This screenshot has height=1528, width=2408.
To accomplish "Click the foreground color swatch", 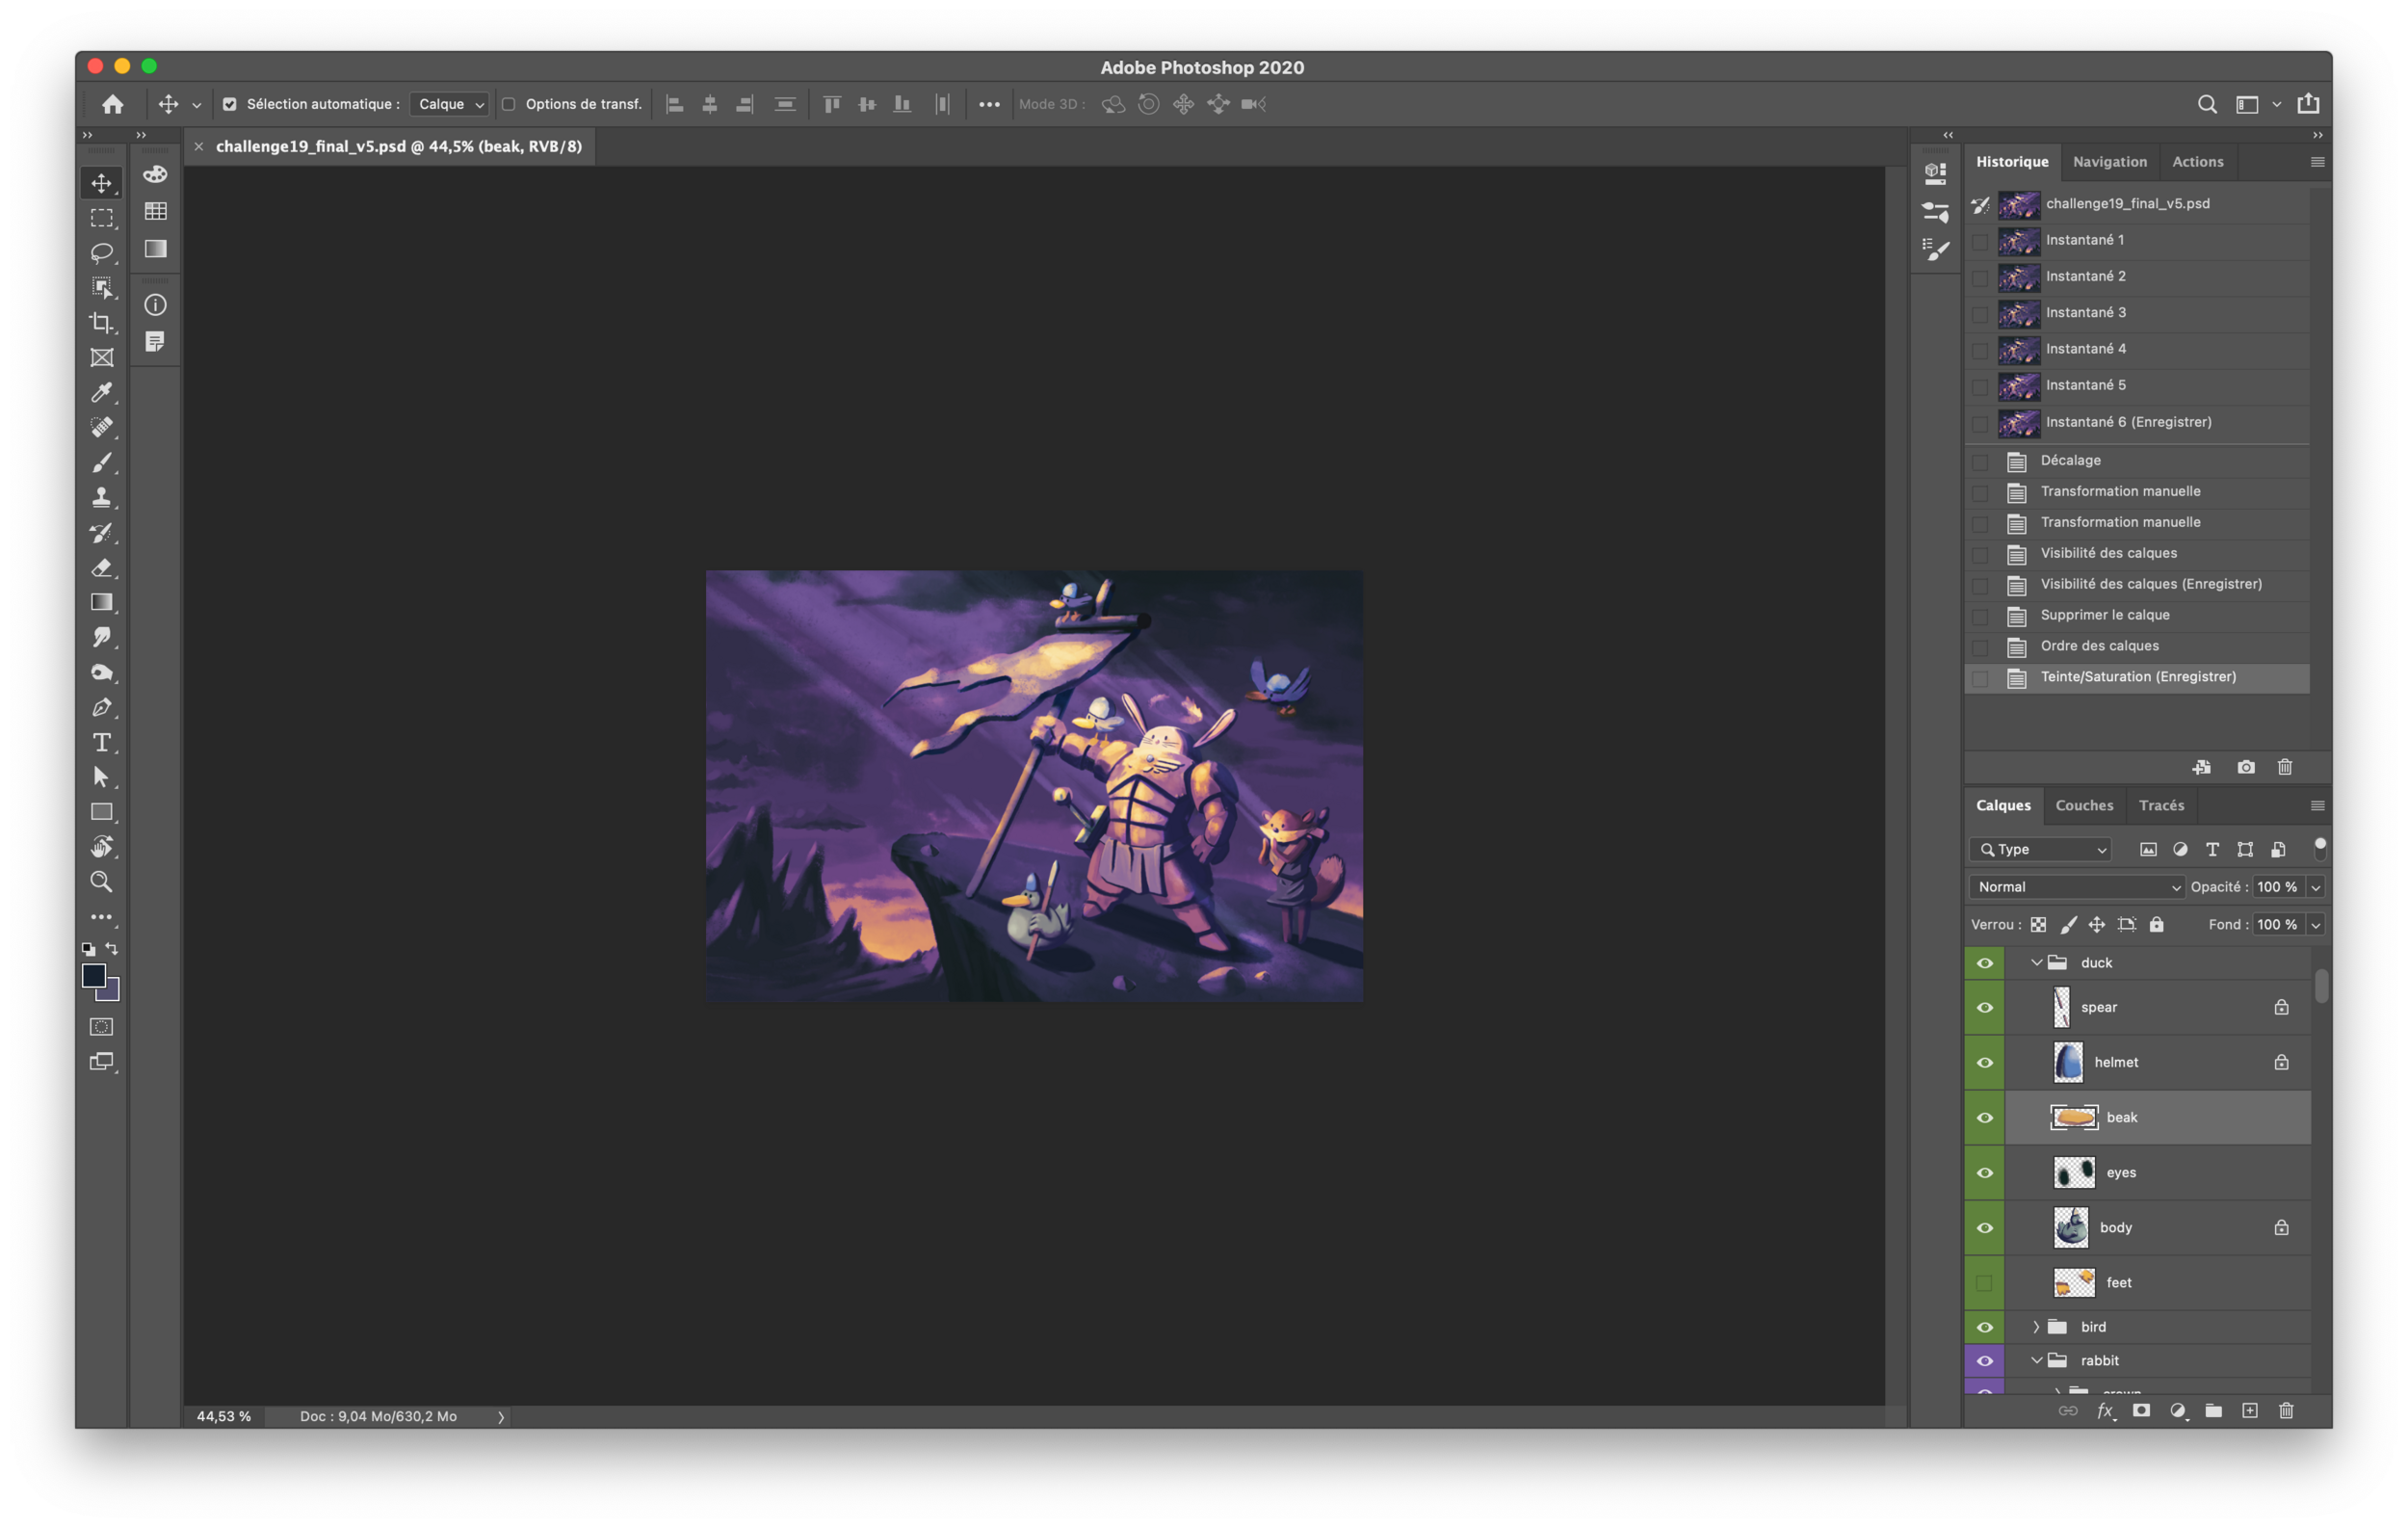I will (94, 976).
